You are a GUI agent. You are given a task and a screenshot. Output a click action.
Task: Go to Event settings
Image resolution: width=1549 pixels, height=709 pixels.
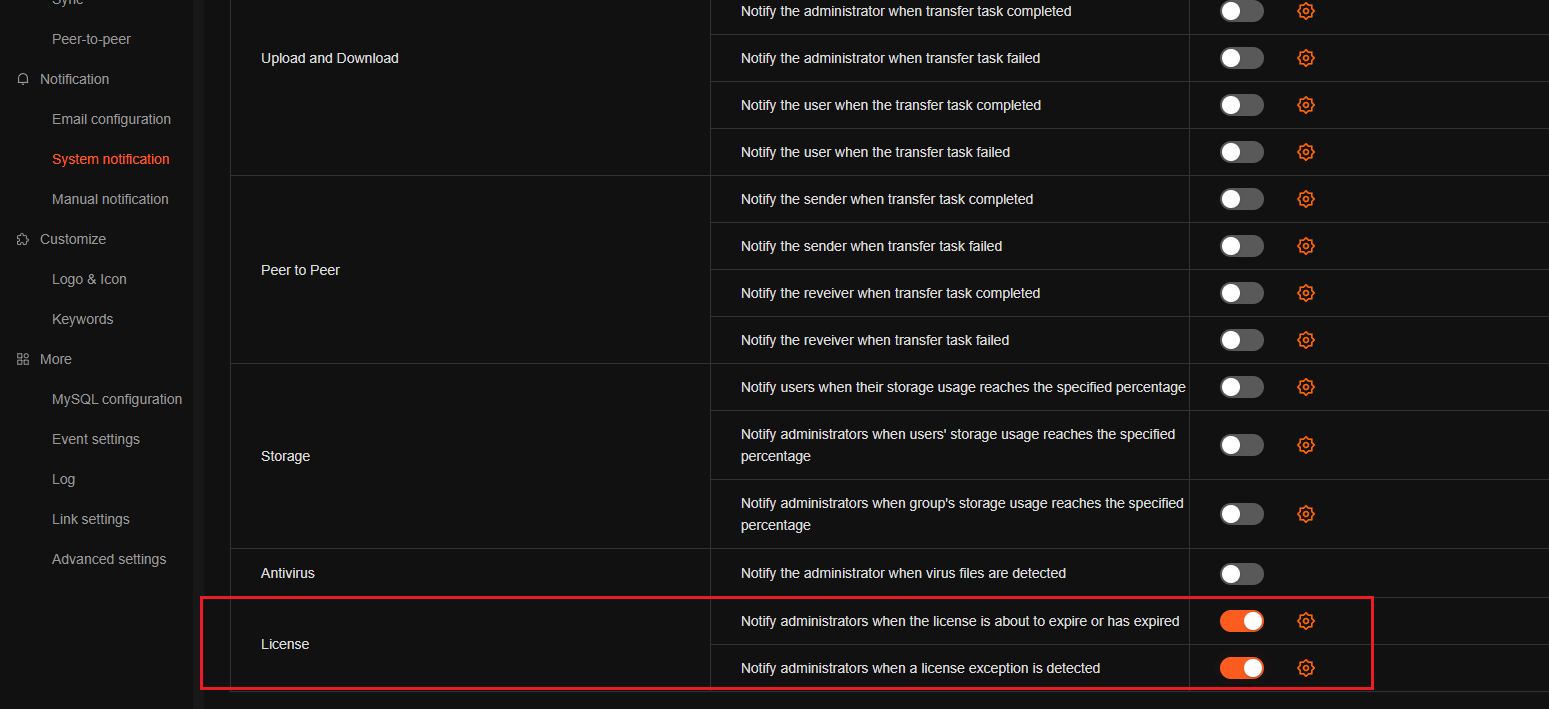click(96, 439)
